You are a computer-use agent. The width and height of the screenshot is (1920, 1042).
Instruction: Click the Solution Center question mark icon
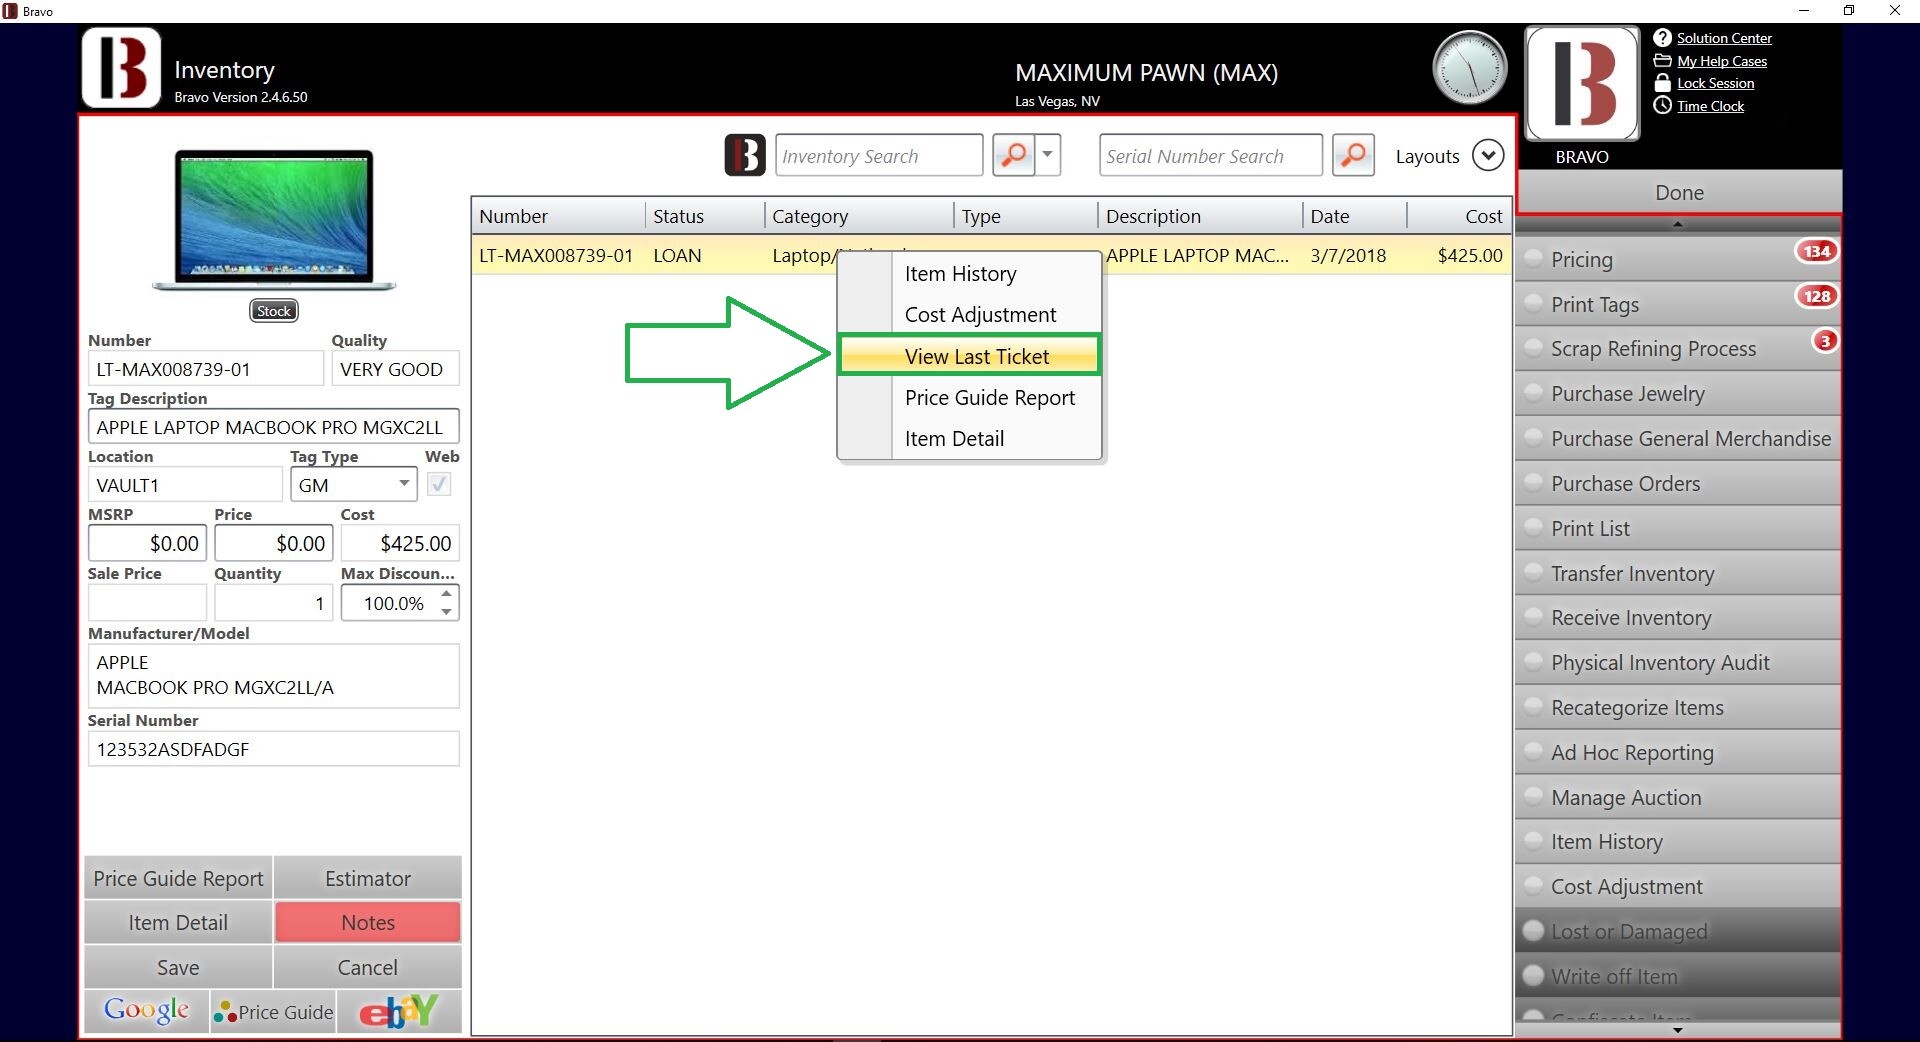(x=1662, y=38)
